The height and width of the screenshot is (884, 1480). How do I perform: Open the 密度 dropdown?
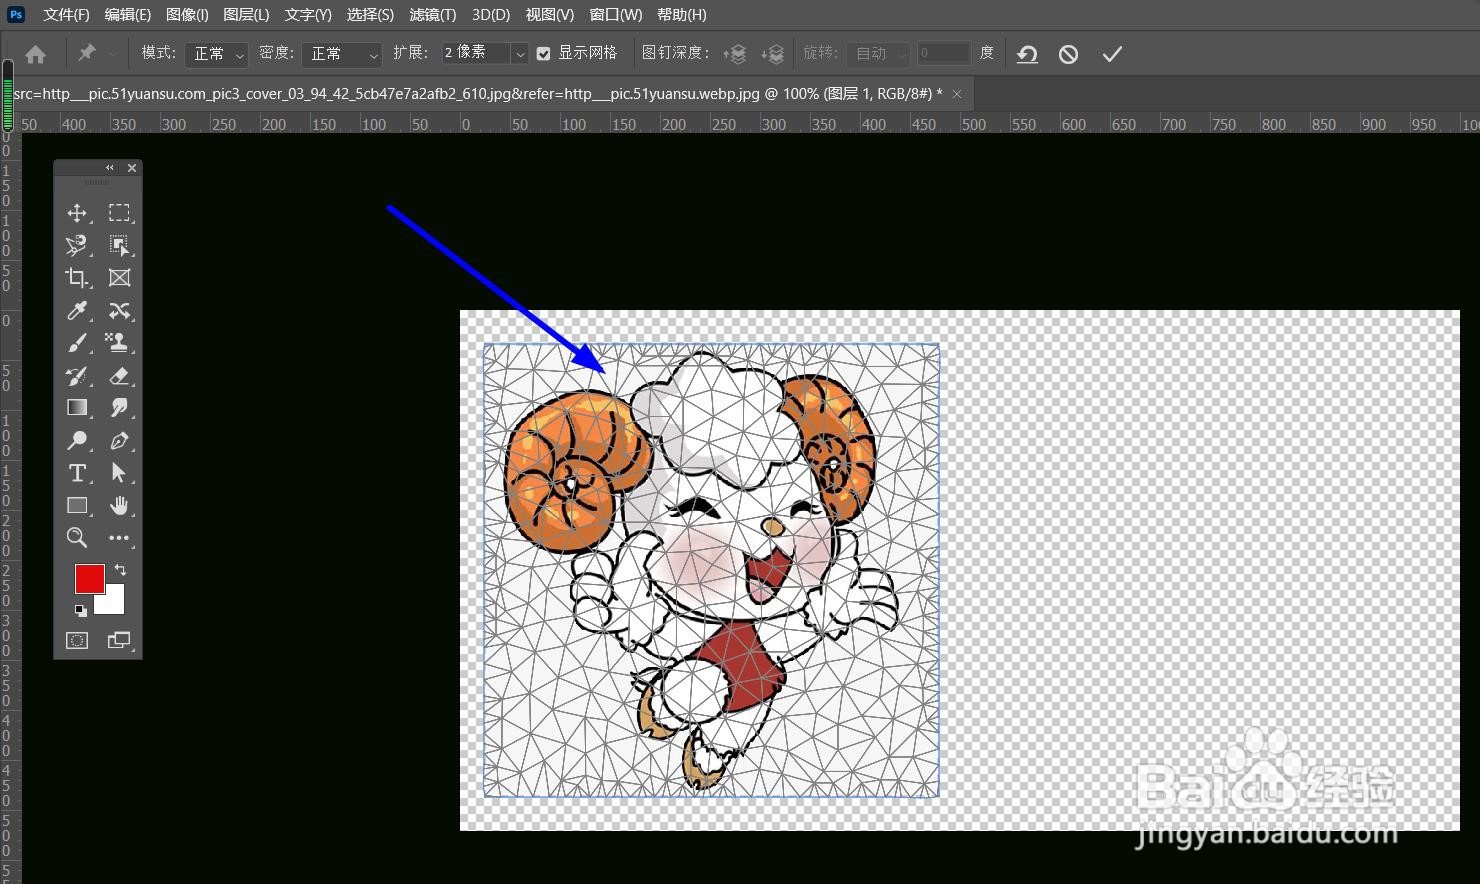click(x=342, y=54)
